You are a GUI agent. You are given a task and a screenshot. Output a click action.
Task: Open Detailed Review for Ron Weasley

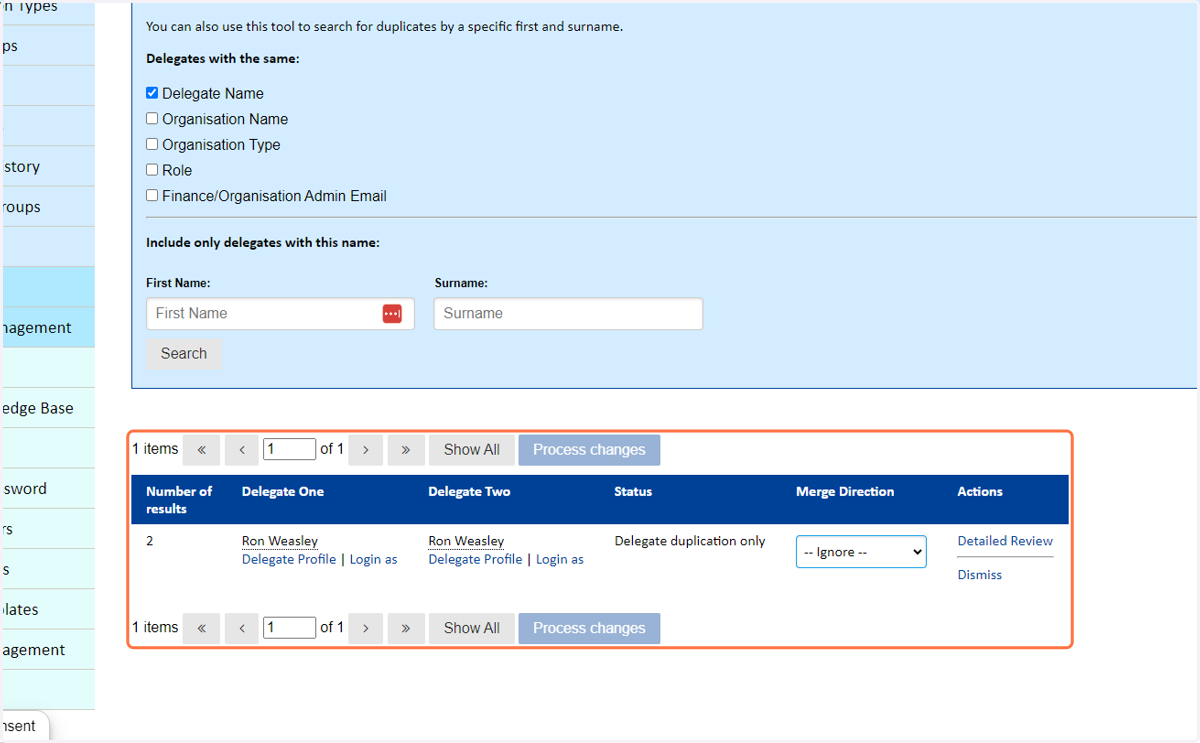tap(1005, 541)
